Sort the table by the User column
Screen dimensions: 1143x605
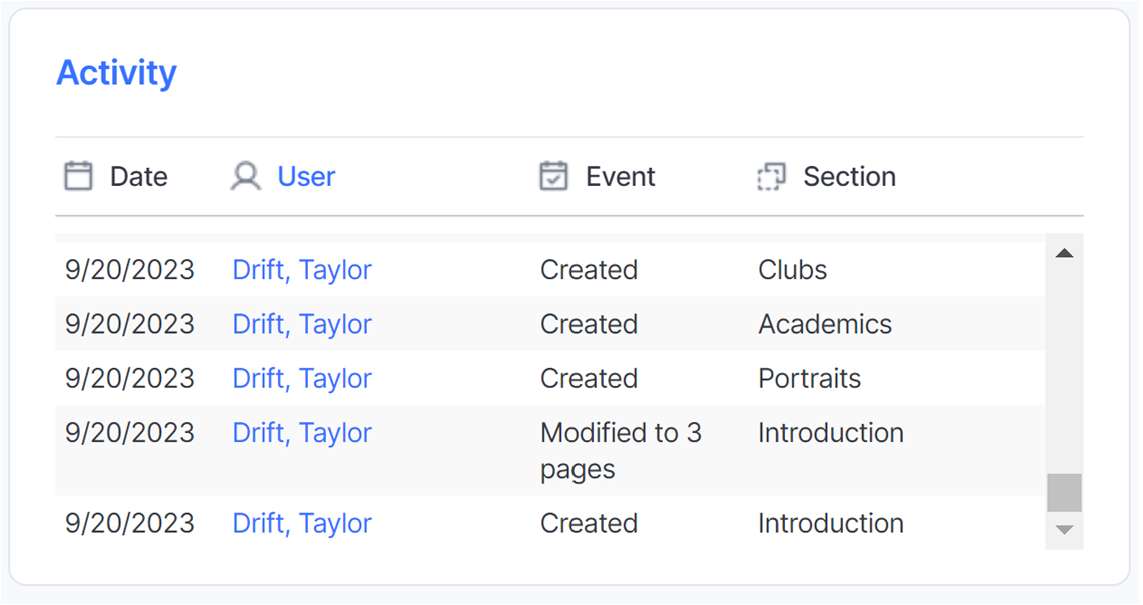click(x=306, y=176)
